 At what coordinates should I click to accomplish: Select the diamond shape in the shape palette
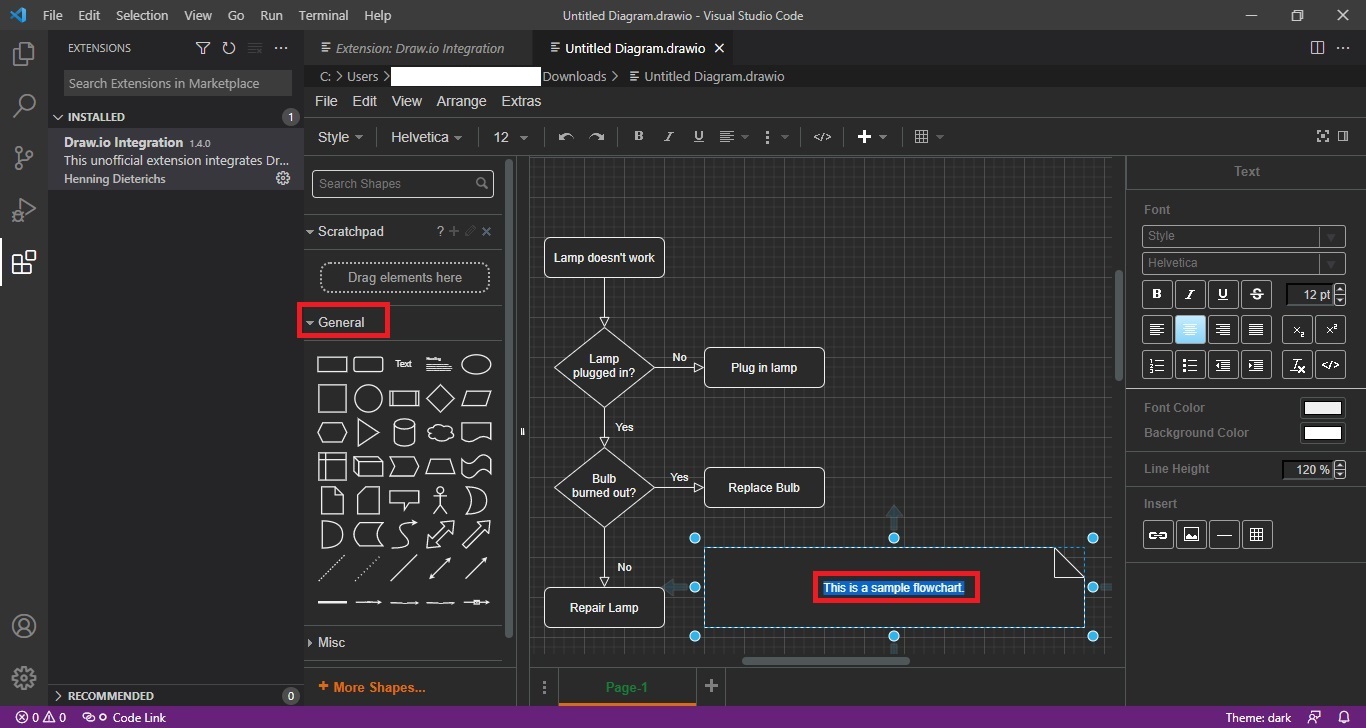(x=440, y=397)
